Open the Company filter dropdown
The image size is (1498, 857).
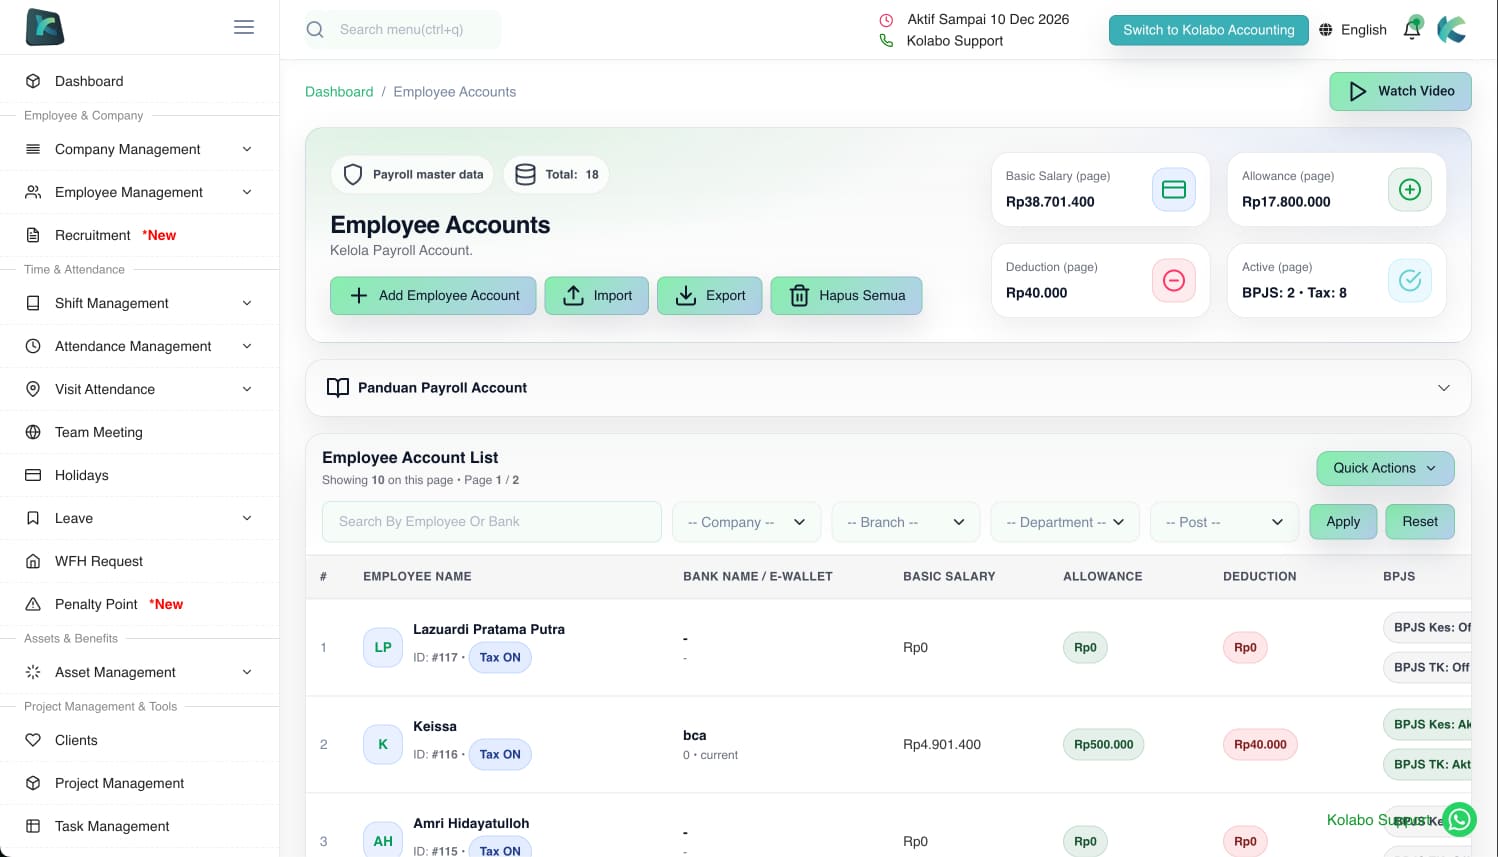coord(746,522)
